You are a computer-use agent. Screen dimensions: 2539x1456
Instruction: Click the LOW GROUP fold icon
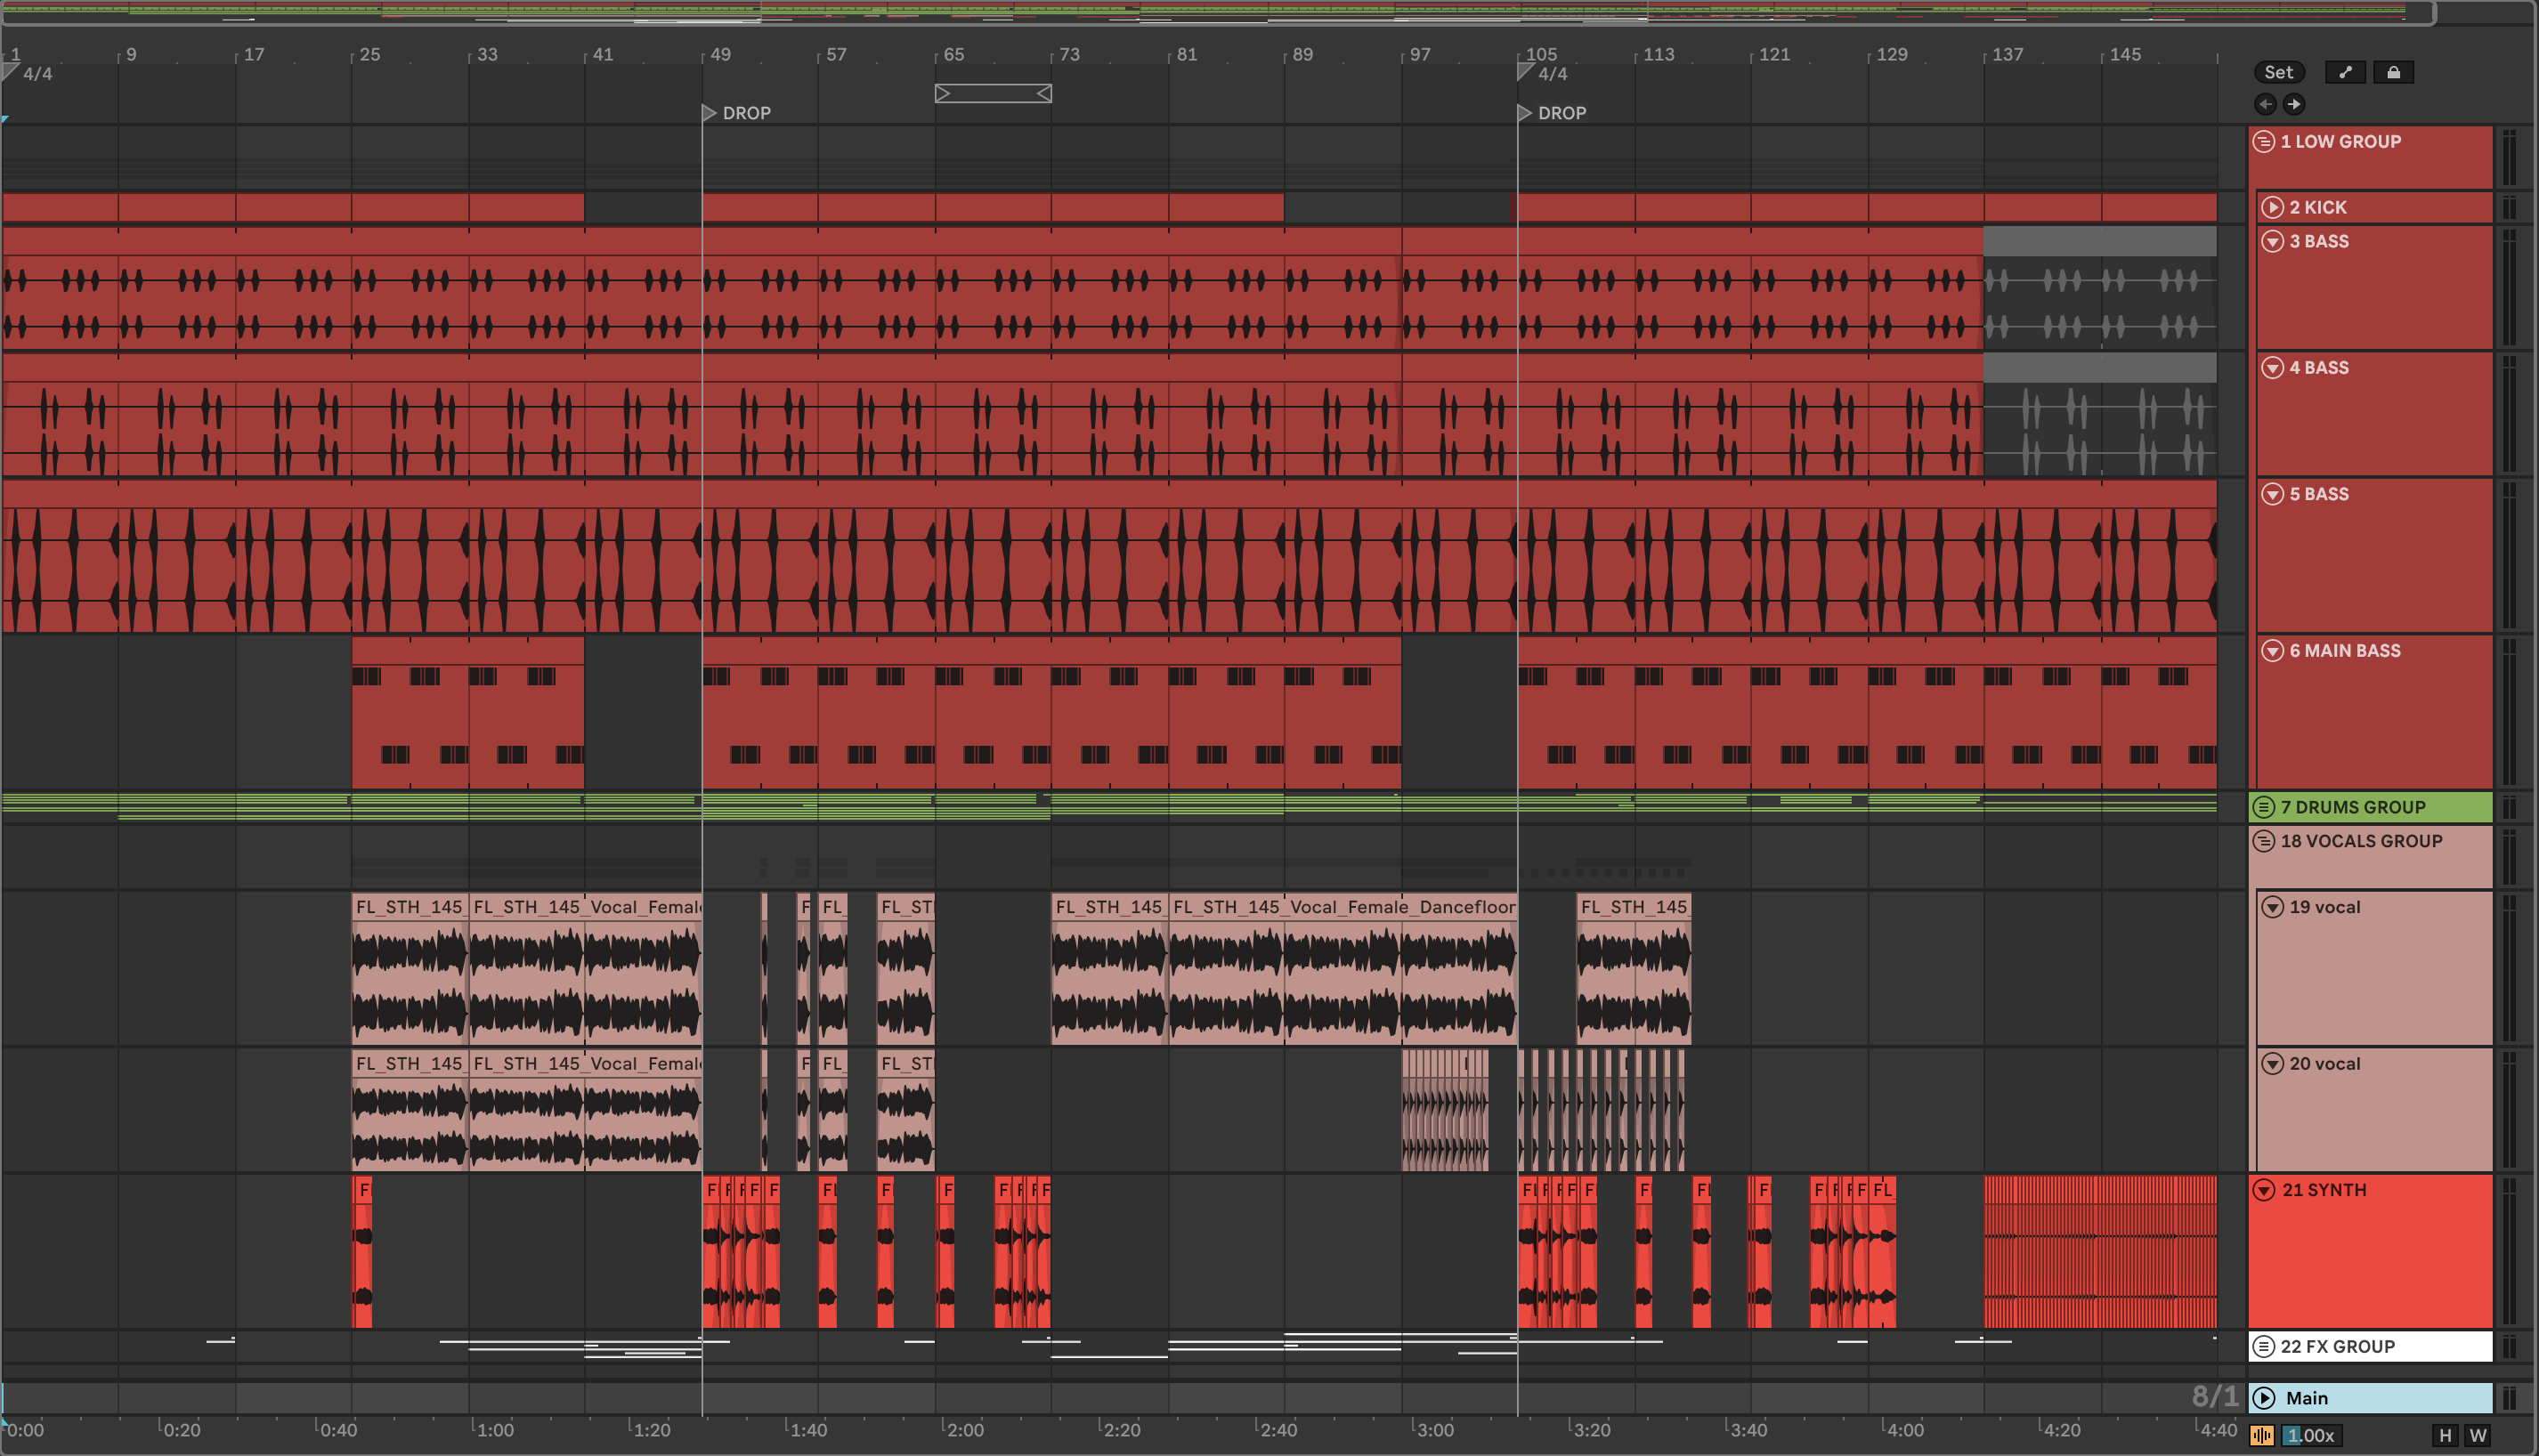[x=2264, y=142]
